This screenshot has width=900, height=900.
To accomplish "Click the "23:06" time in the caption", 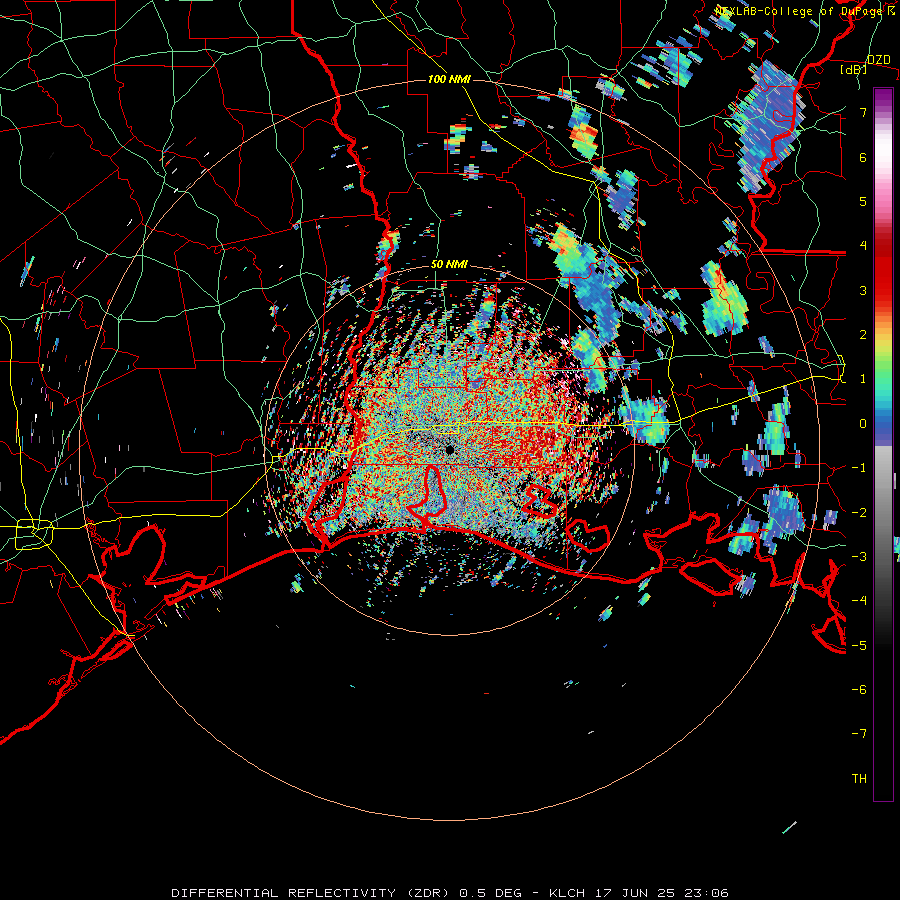I will 705,893.
